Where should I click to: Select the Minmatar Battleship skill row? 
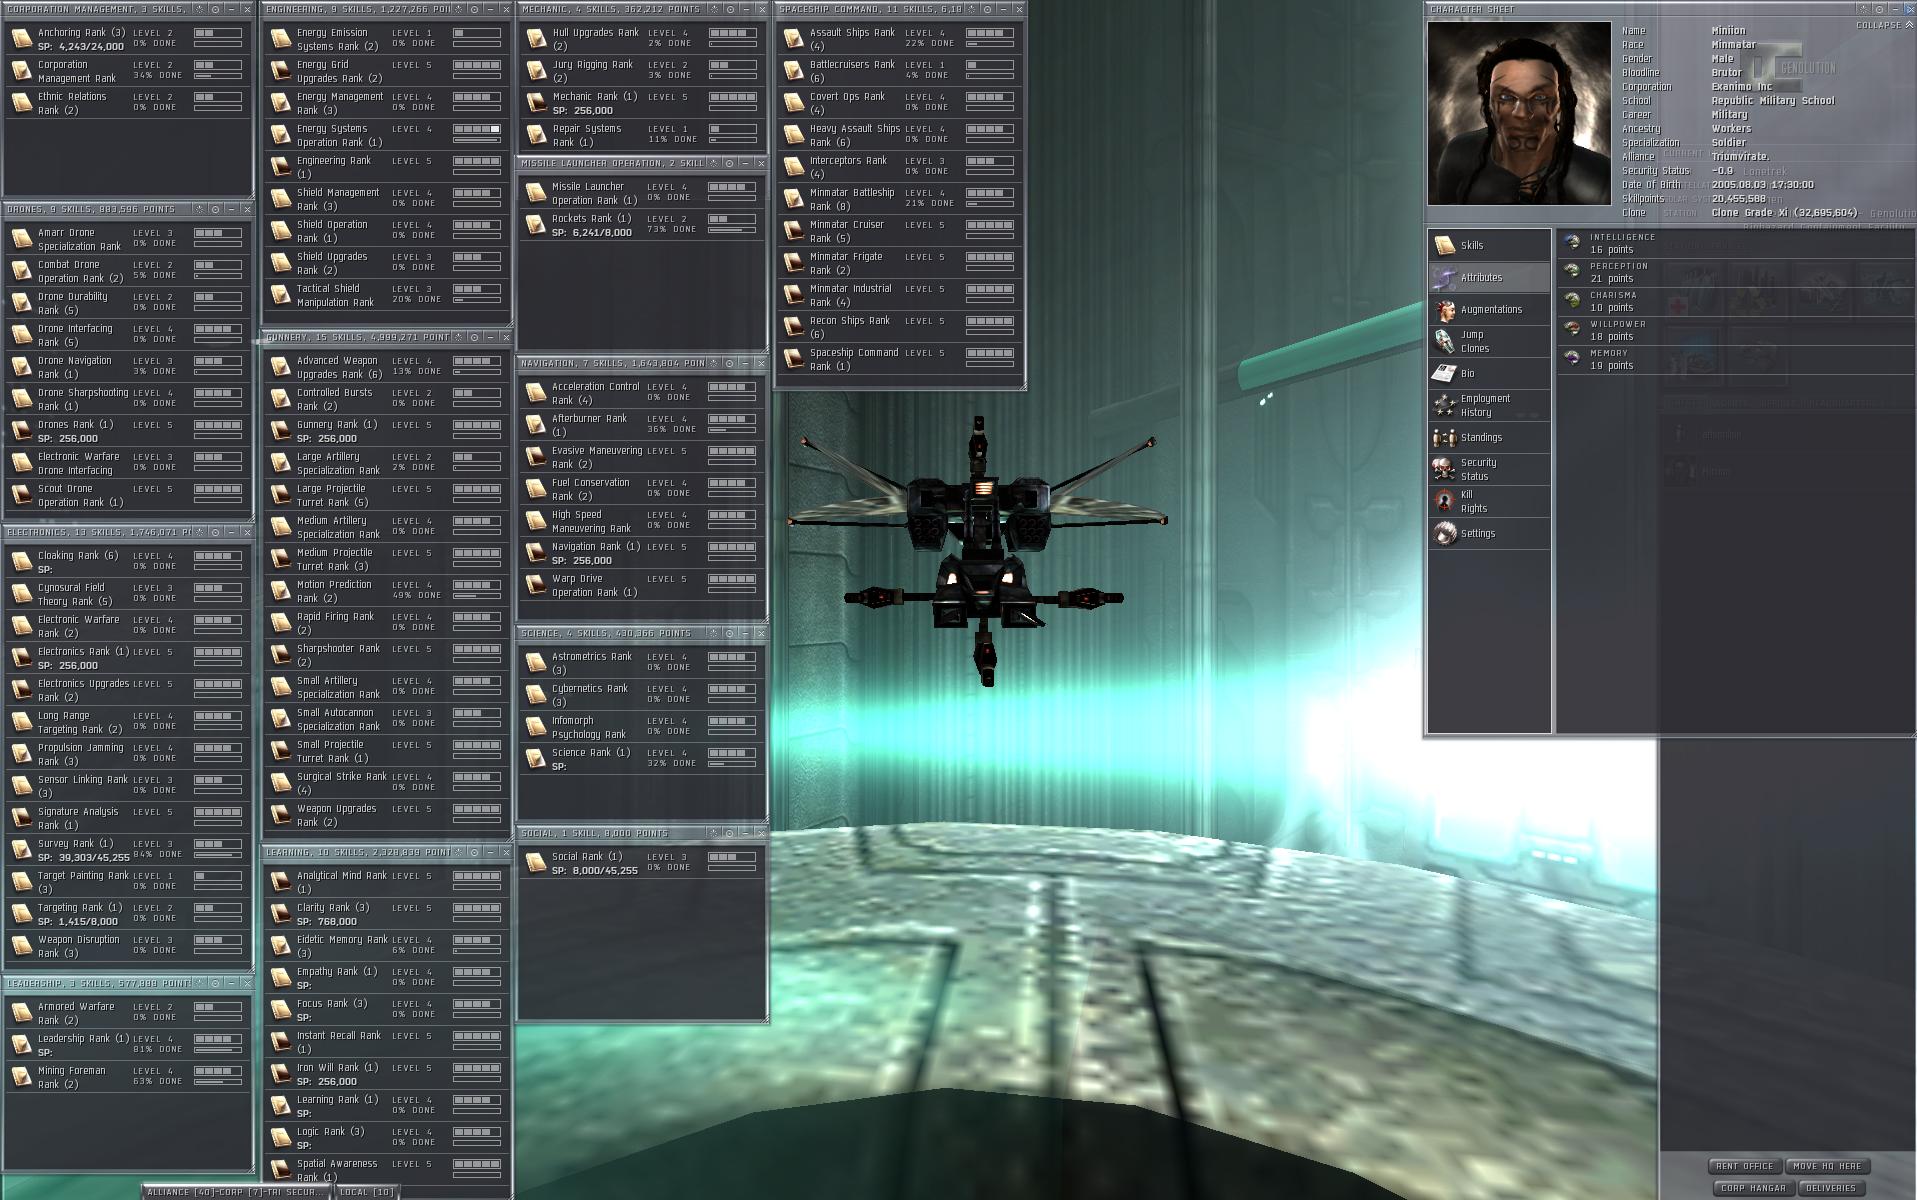[900, 199]
